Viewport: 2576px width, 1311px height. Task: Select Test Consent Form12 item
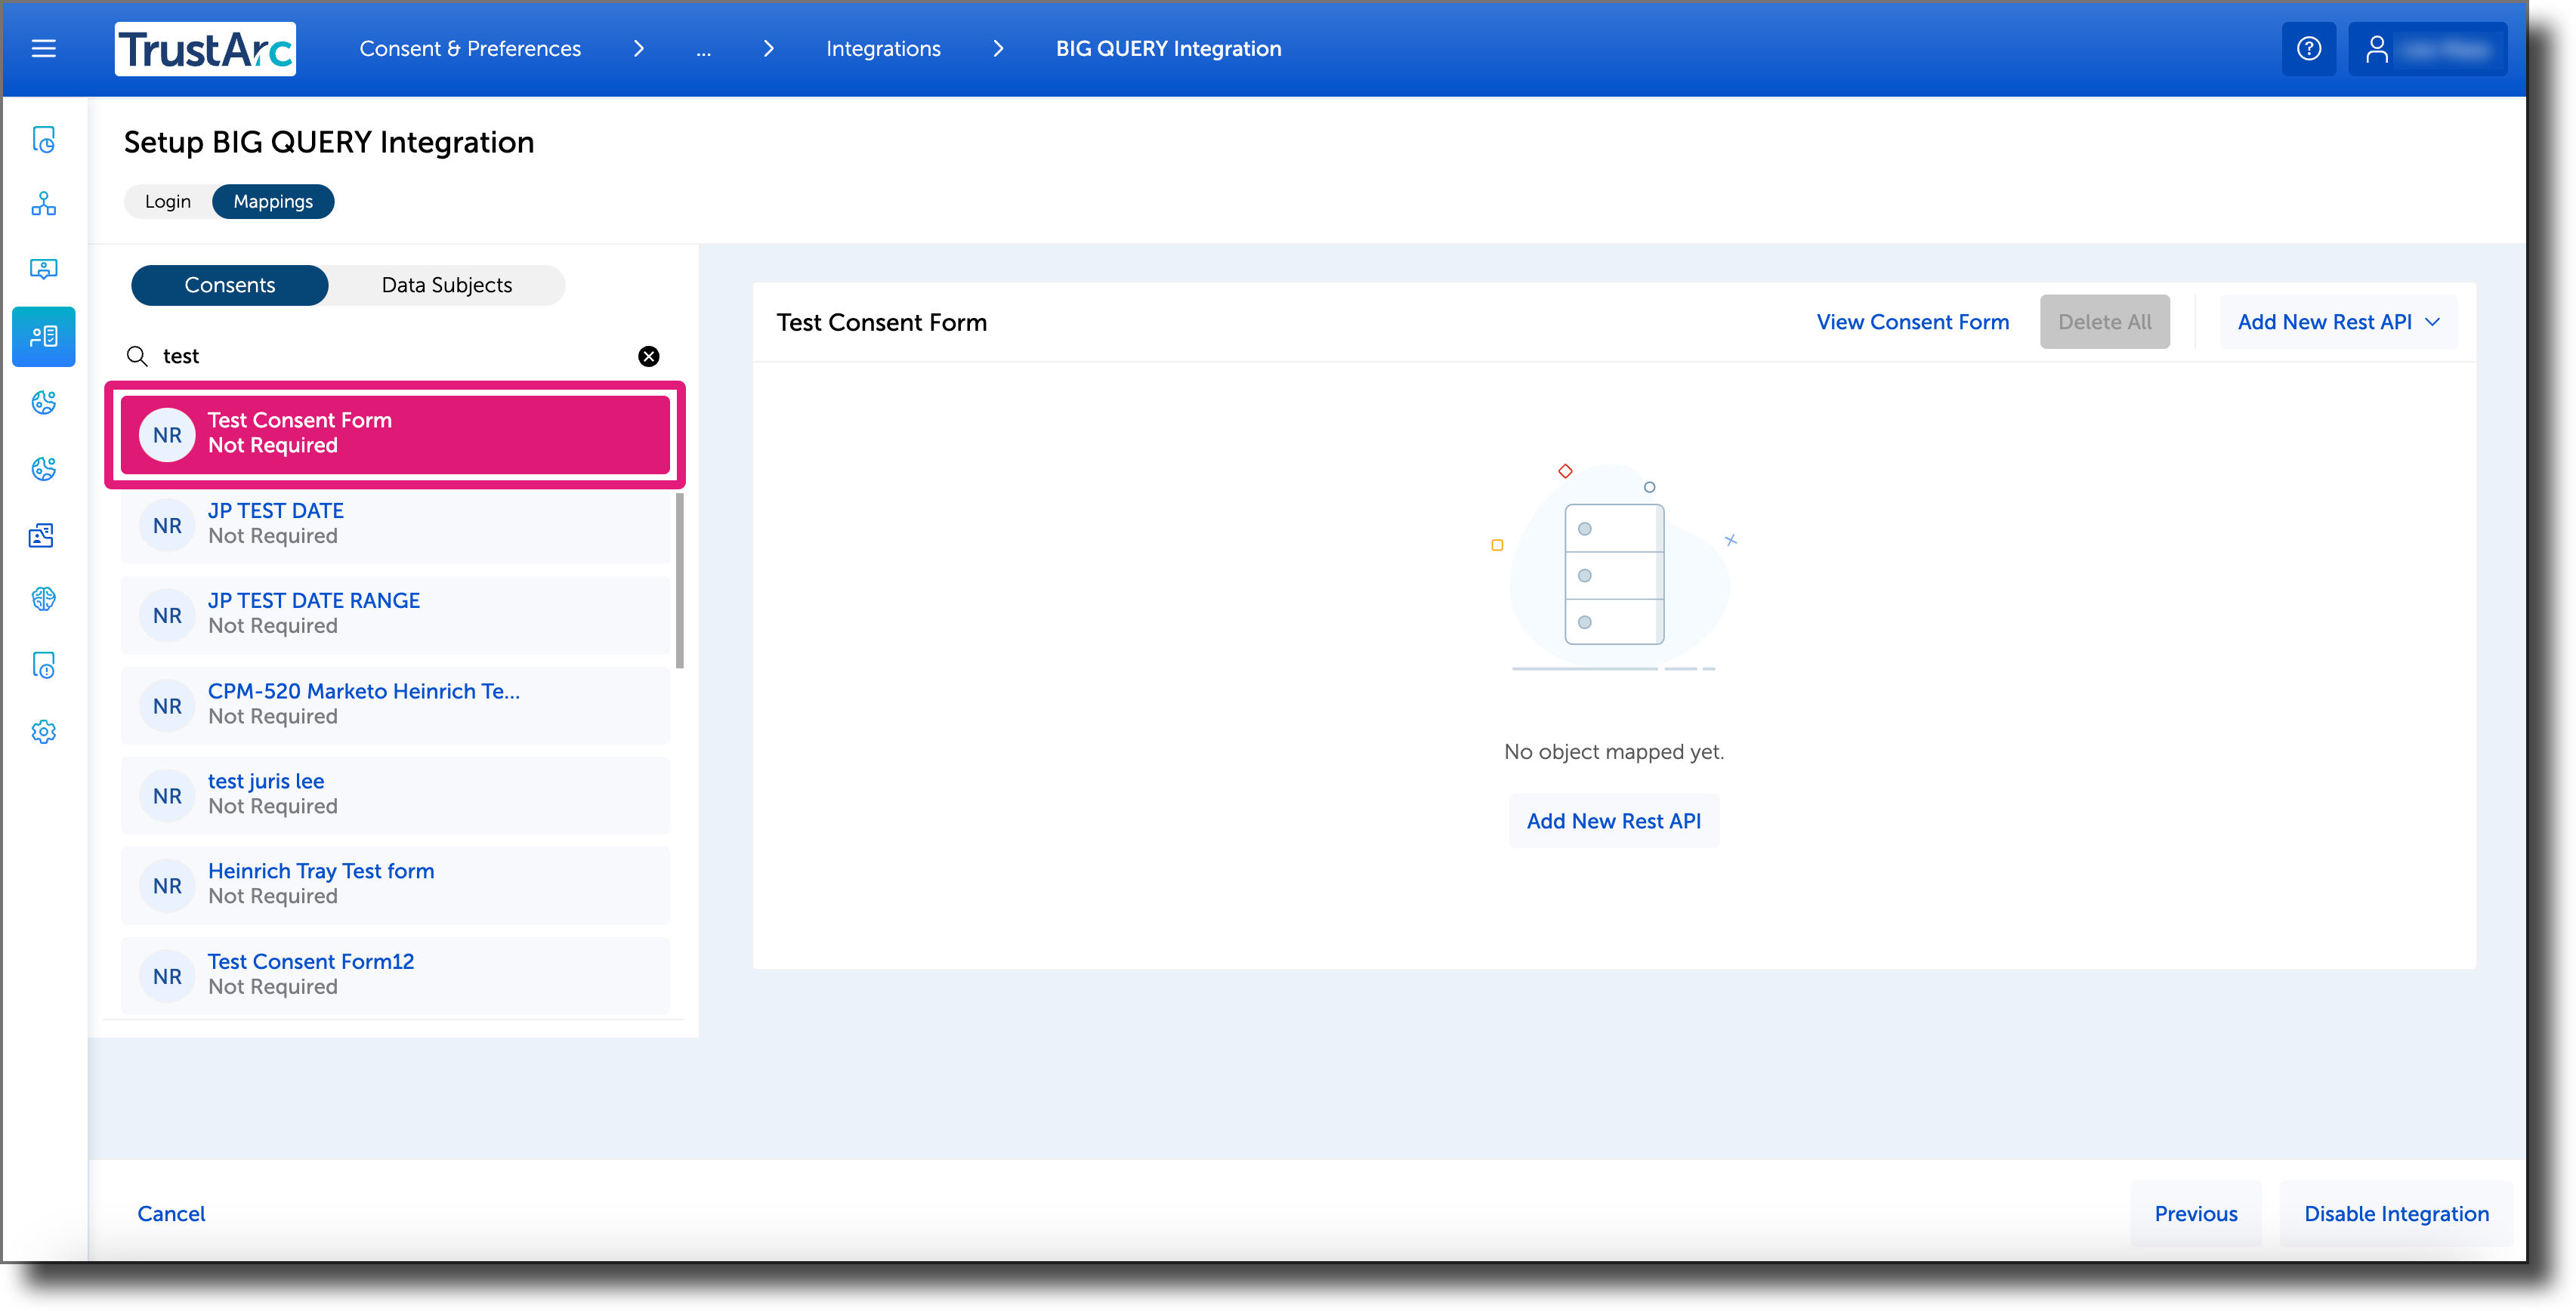point(395,975)
